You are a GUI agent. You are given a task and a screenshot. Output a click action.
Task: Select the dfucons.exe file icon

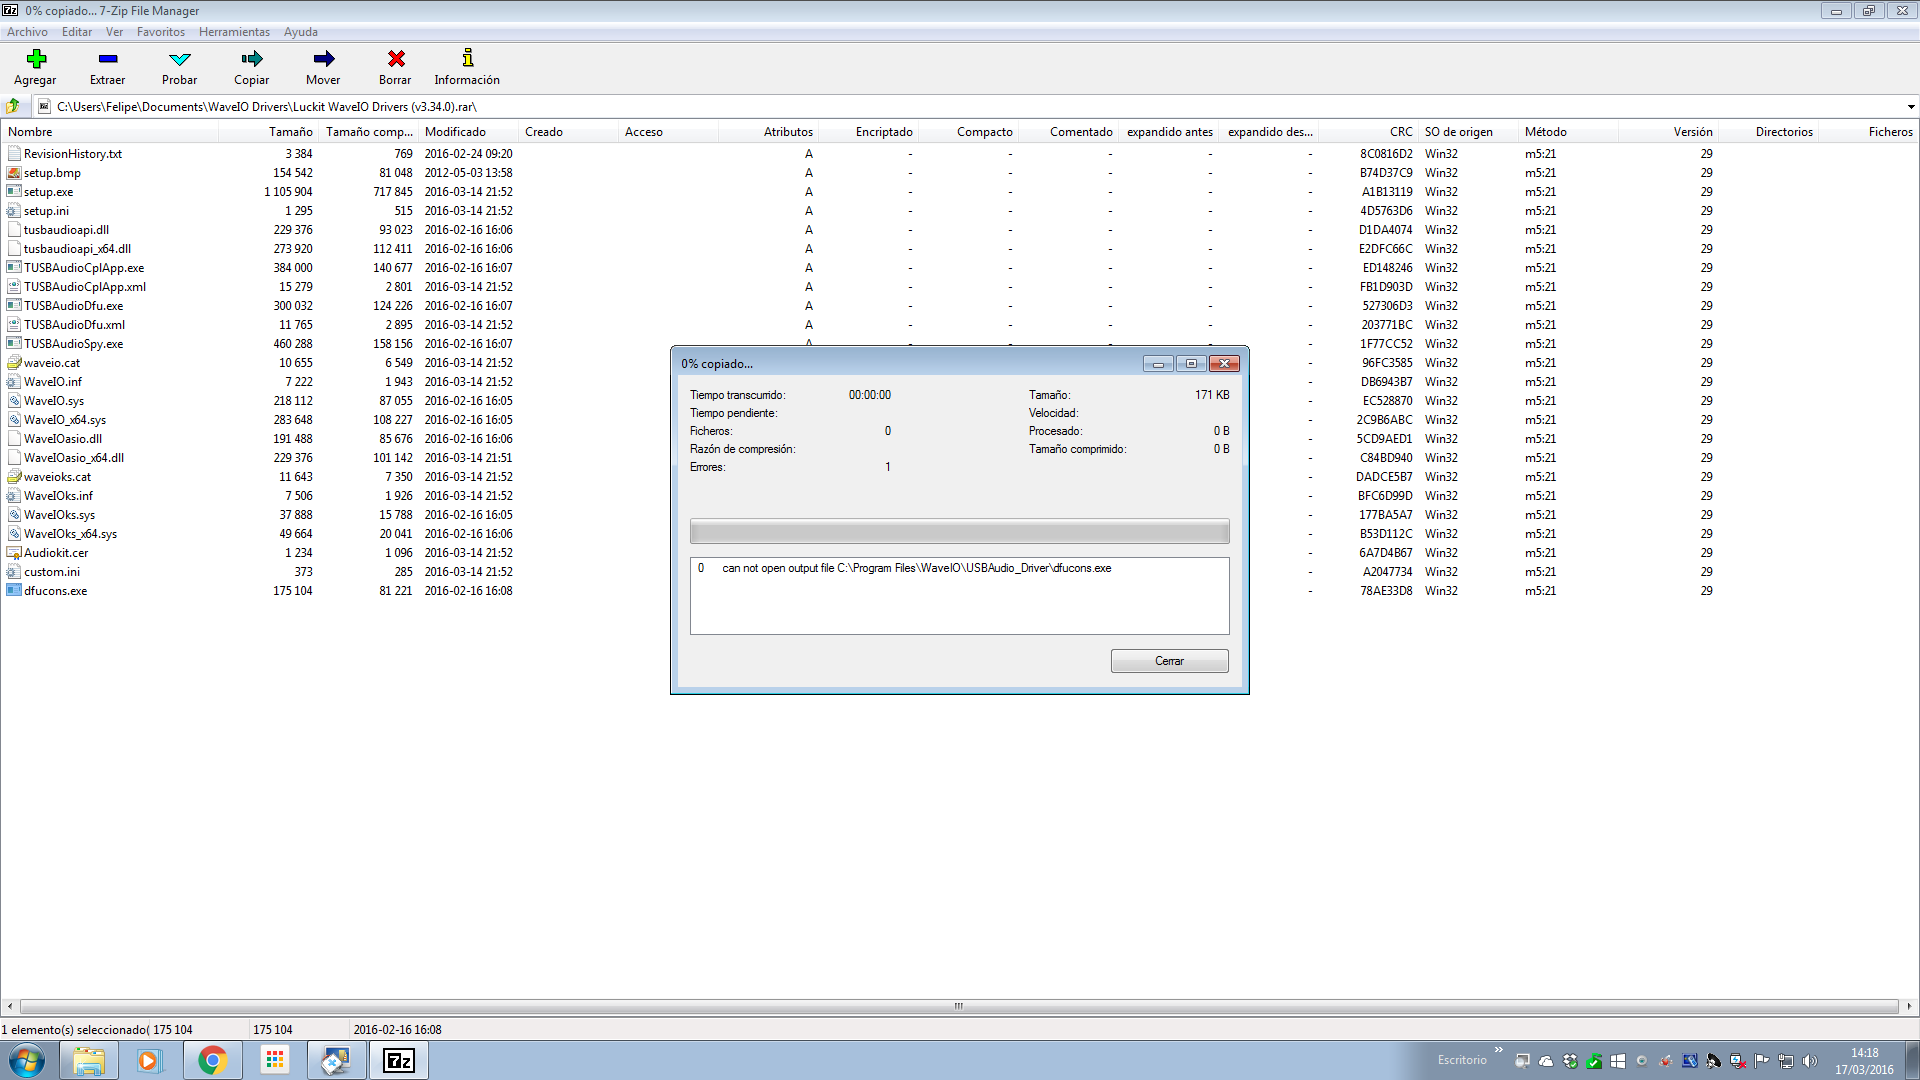14,591
